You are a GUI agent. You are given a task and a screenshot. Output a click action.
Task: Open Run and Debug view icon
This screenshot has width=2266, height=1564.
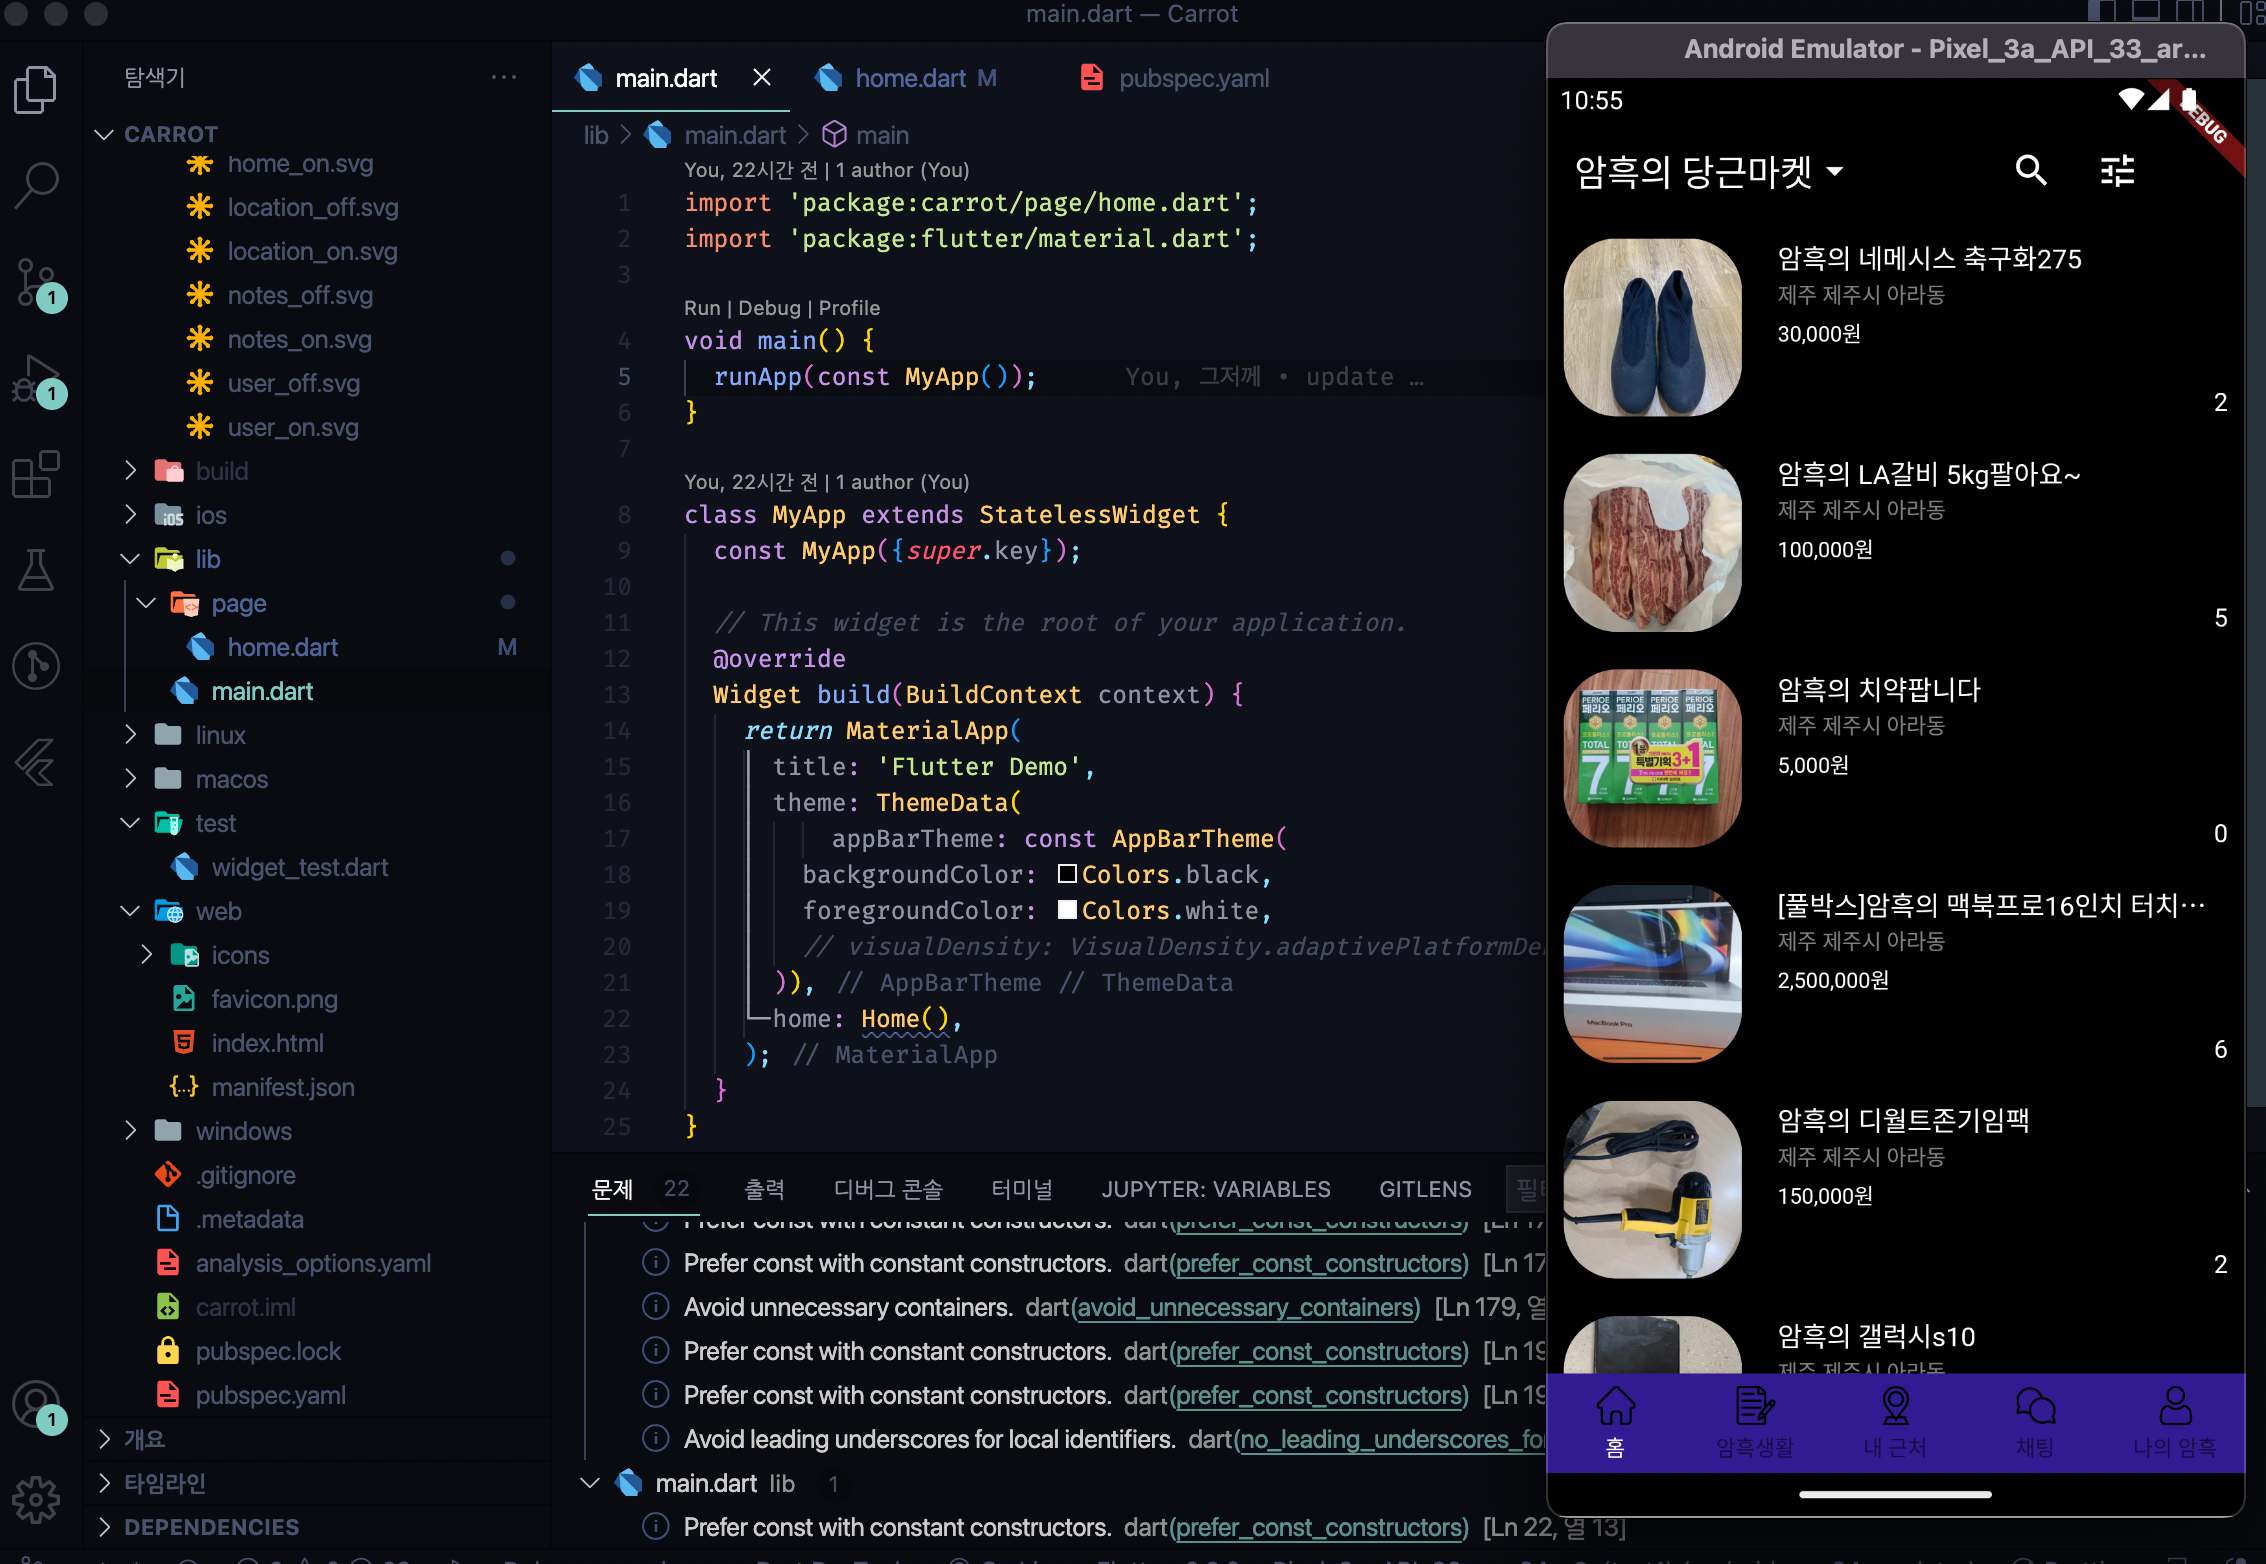tap(37, 380)
